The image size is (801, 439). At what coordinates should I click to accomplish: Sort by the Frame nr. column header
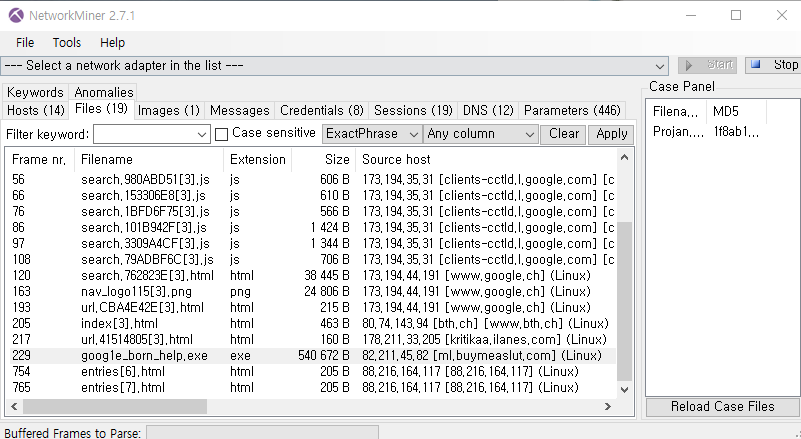click(x=39, y=159)
